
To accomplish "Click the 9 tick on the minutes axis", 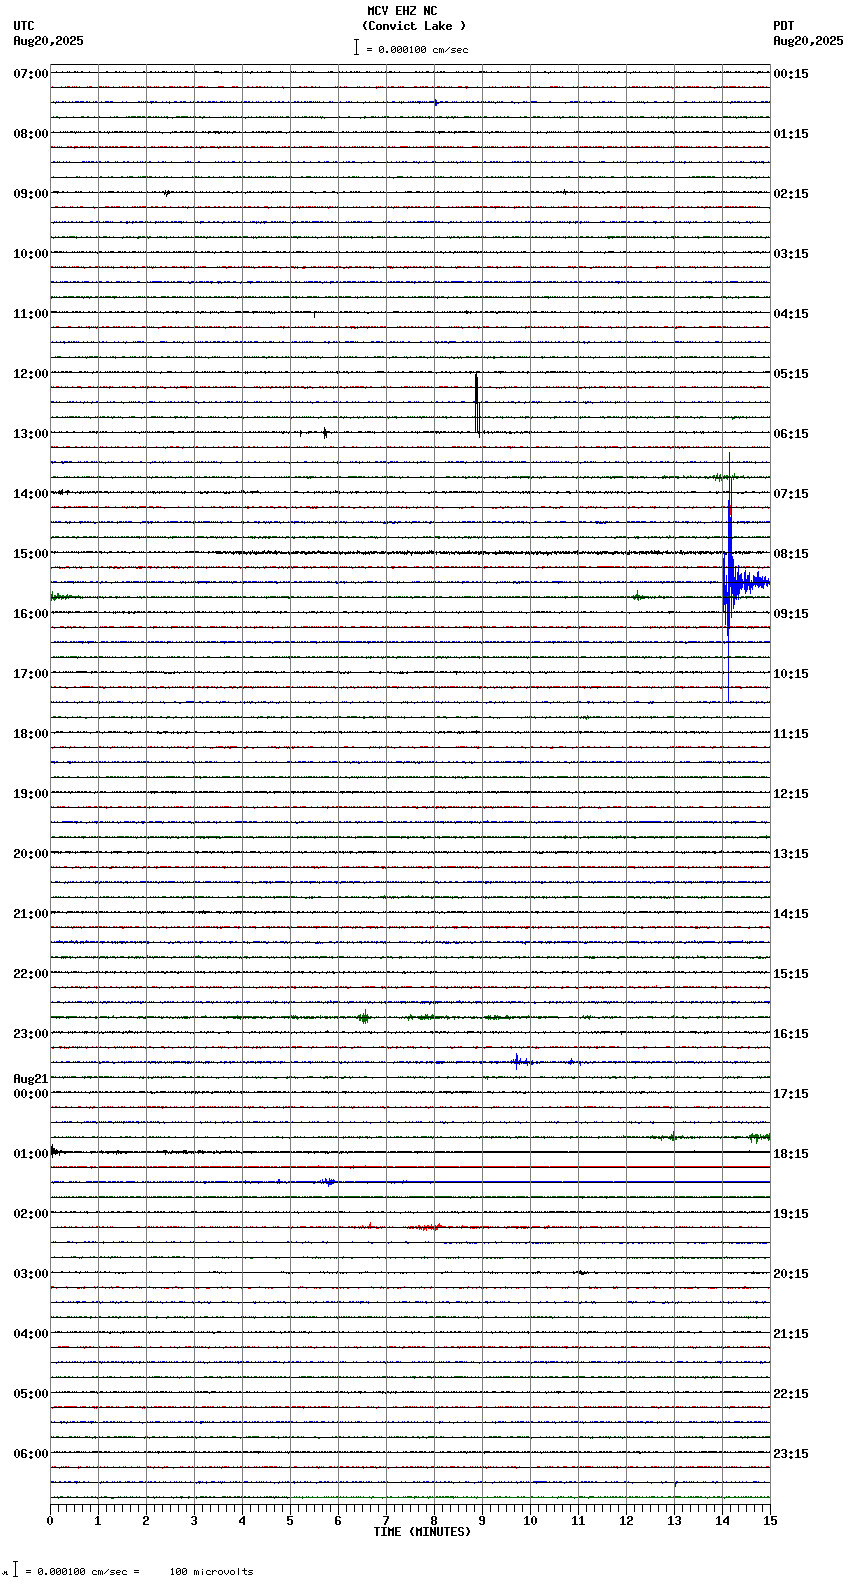I will pos(482,1521).
